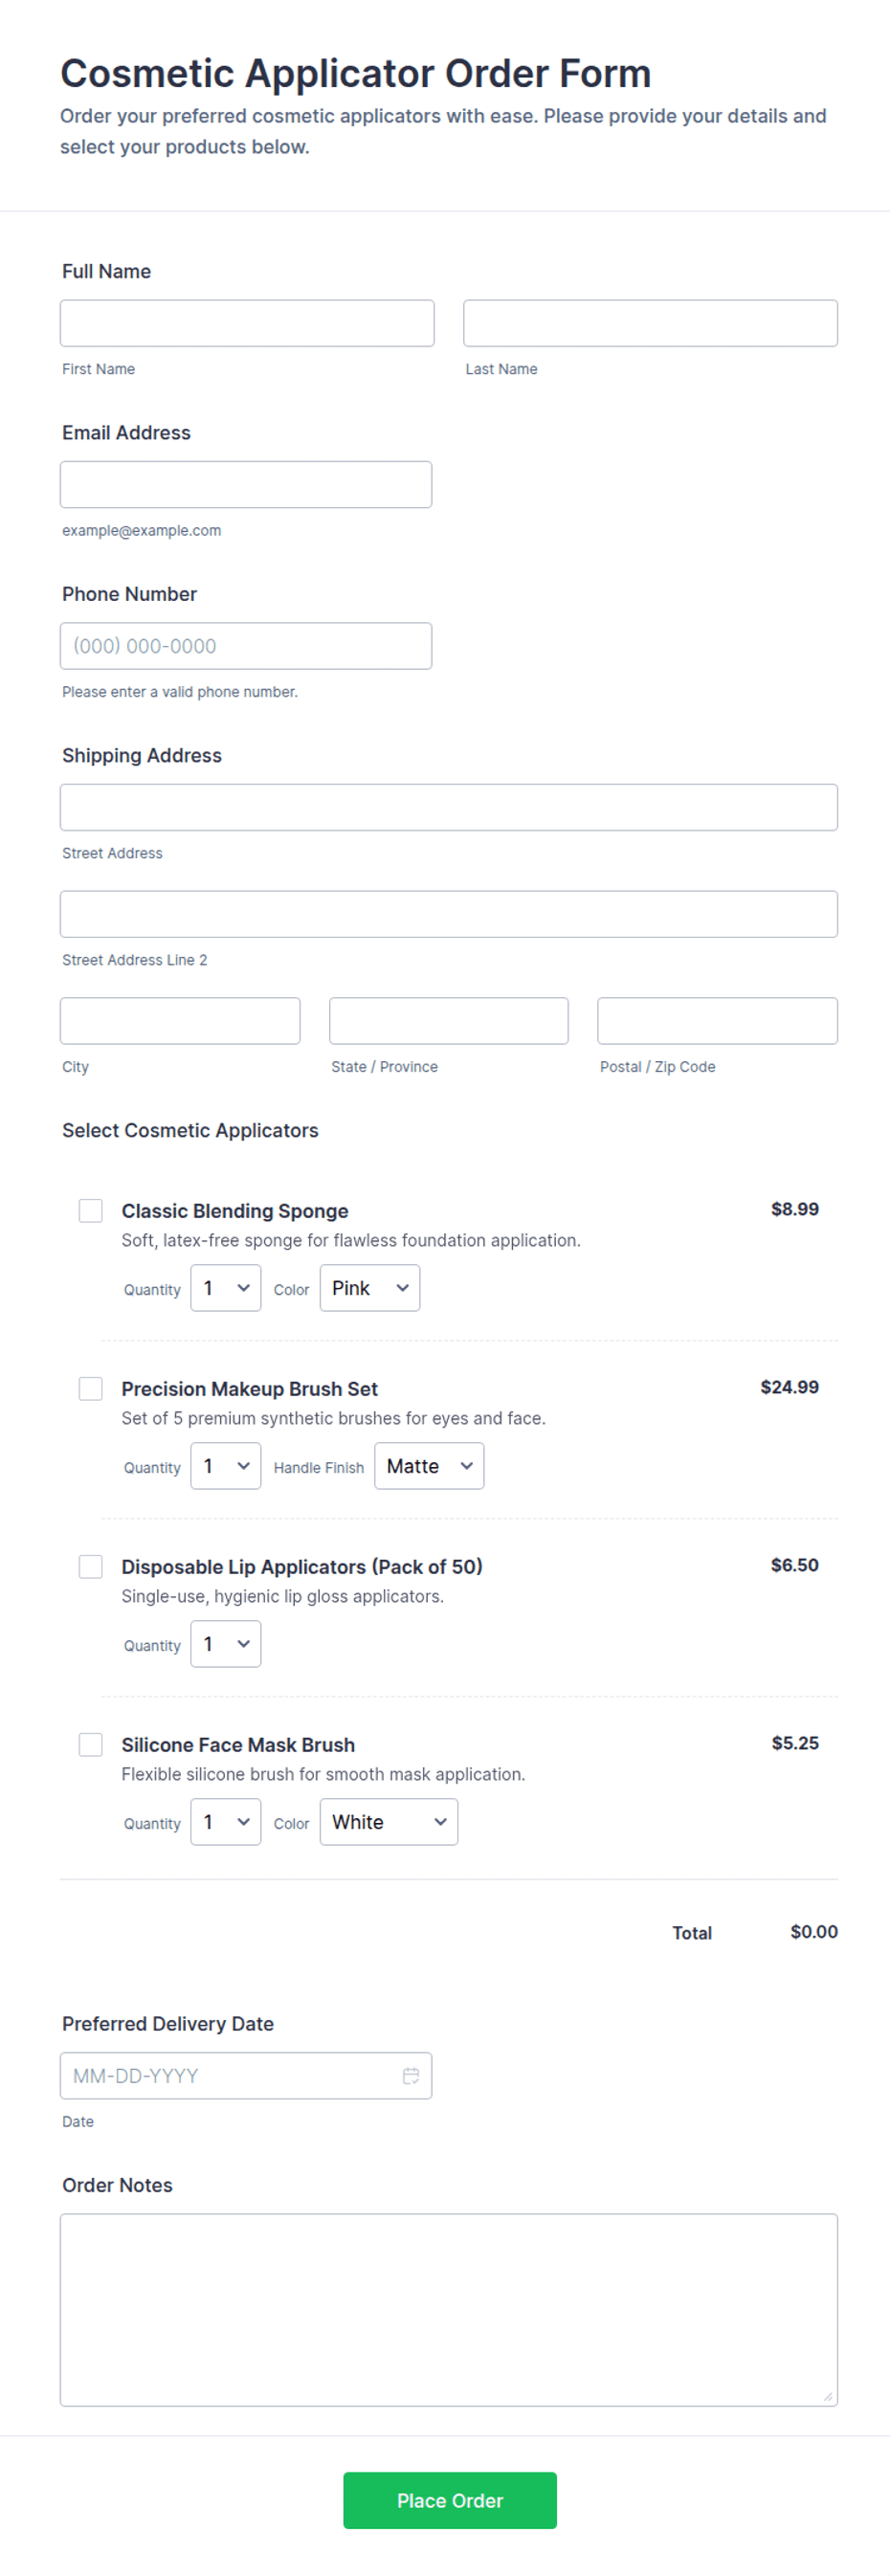This screenshot has width=890, height=2576.
Task: Tick the Precision Makeup Brush Set checkbox
Action: 91,1388
